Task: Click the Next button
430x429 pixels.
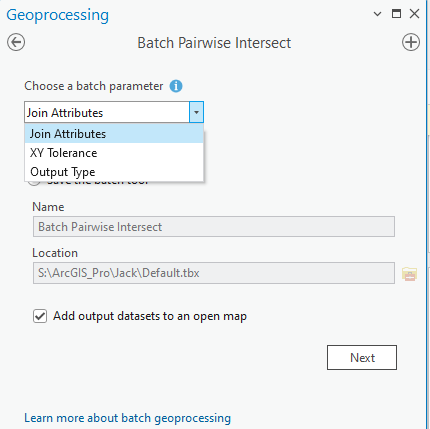Action: click(x=362, y=357)
